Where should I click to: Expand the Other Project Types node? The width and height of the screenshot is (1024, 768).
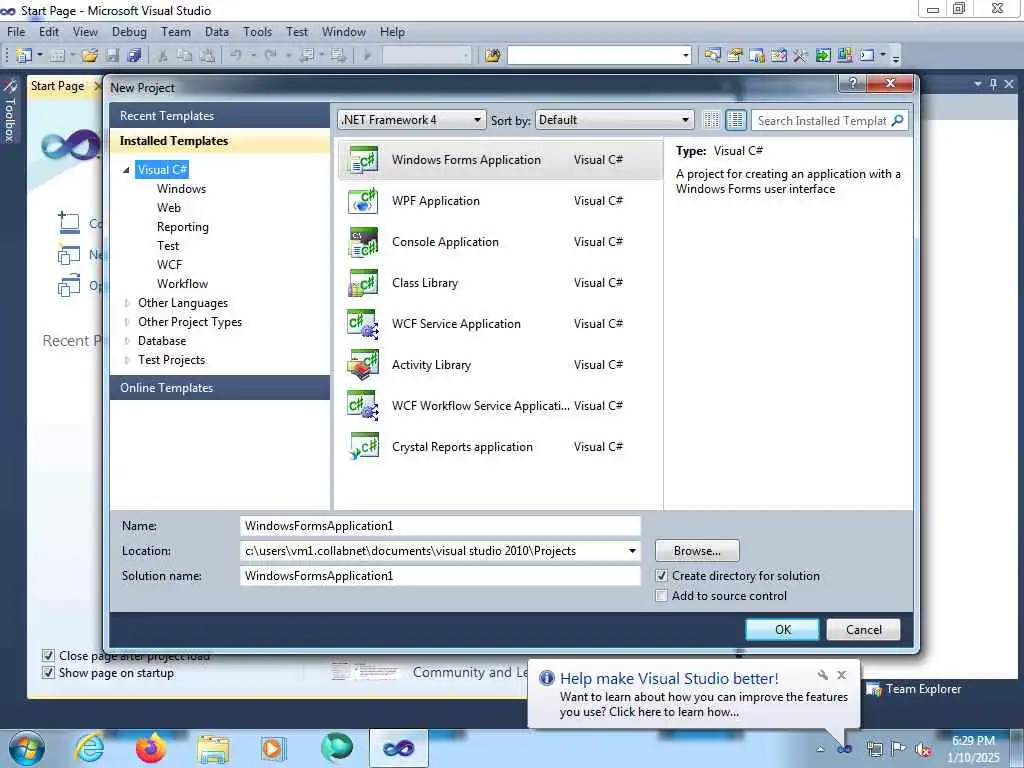pos(127,322)
